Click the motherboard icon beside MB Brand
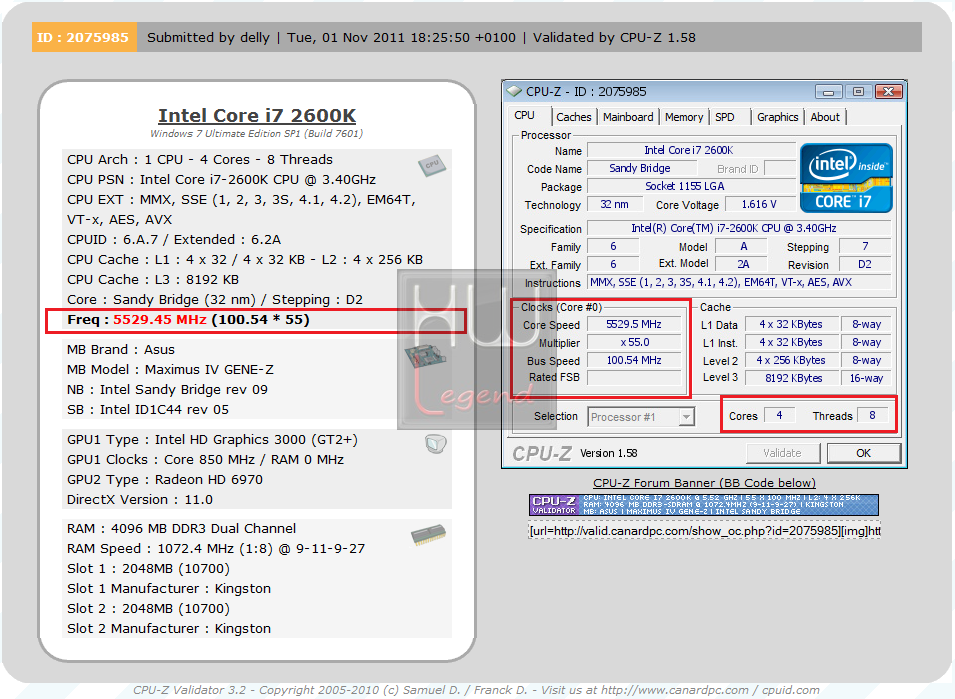Viewport: 955px width, 699px height. 425,356
